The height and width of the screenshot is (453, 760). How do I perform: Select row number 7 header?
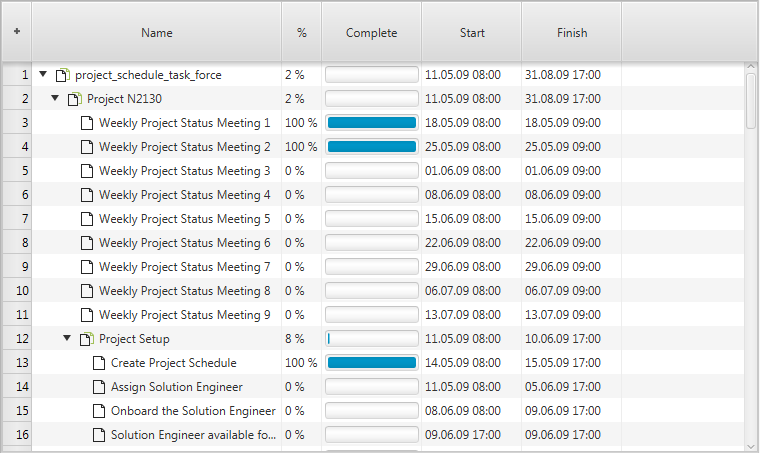17,219
